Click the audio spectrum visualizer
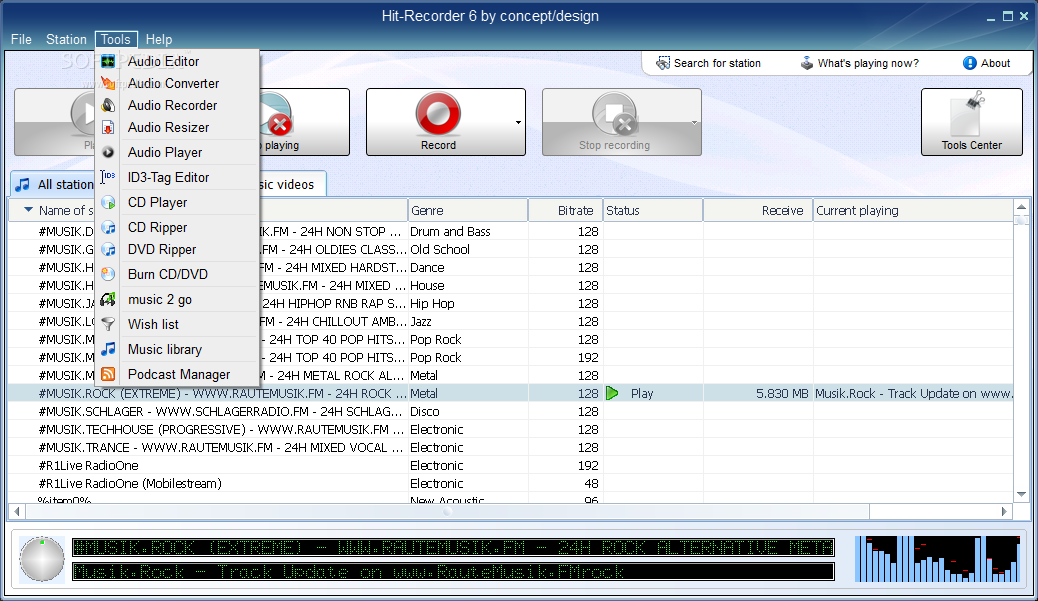This screenshot has height=601, width=1038. [x=937, y=559]
